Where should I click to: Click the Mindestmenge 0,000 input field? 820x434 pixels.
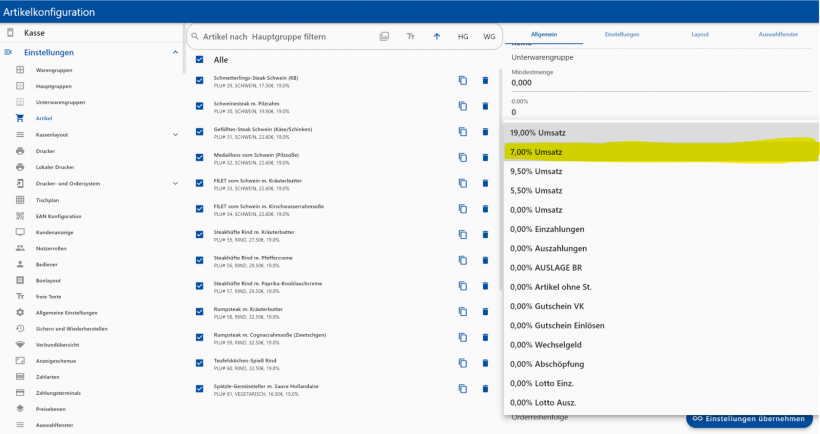[x=661, y=83]
